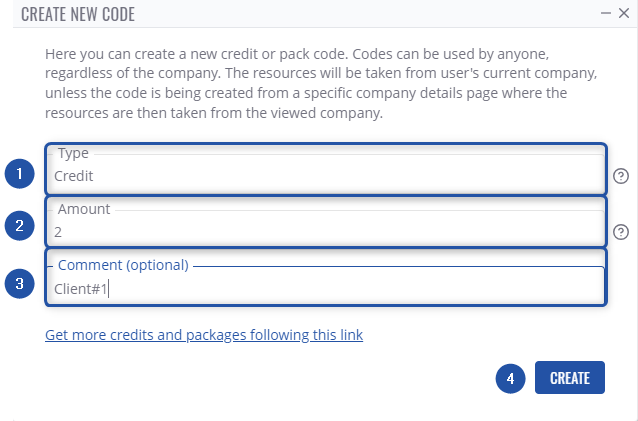Screen dimensions: 638x421
Task: Select the Credit value in Type
Action: click(x=73, y=175)
